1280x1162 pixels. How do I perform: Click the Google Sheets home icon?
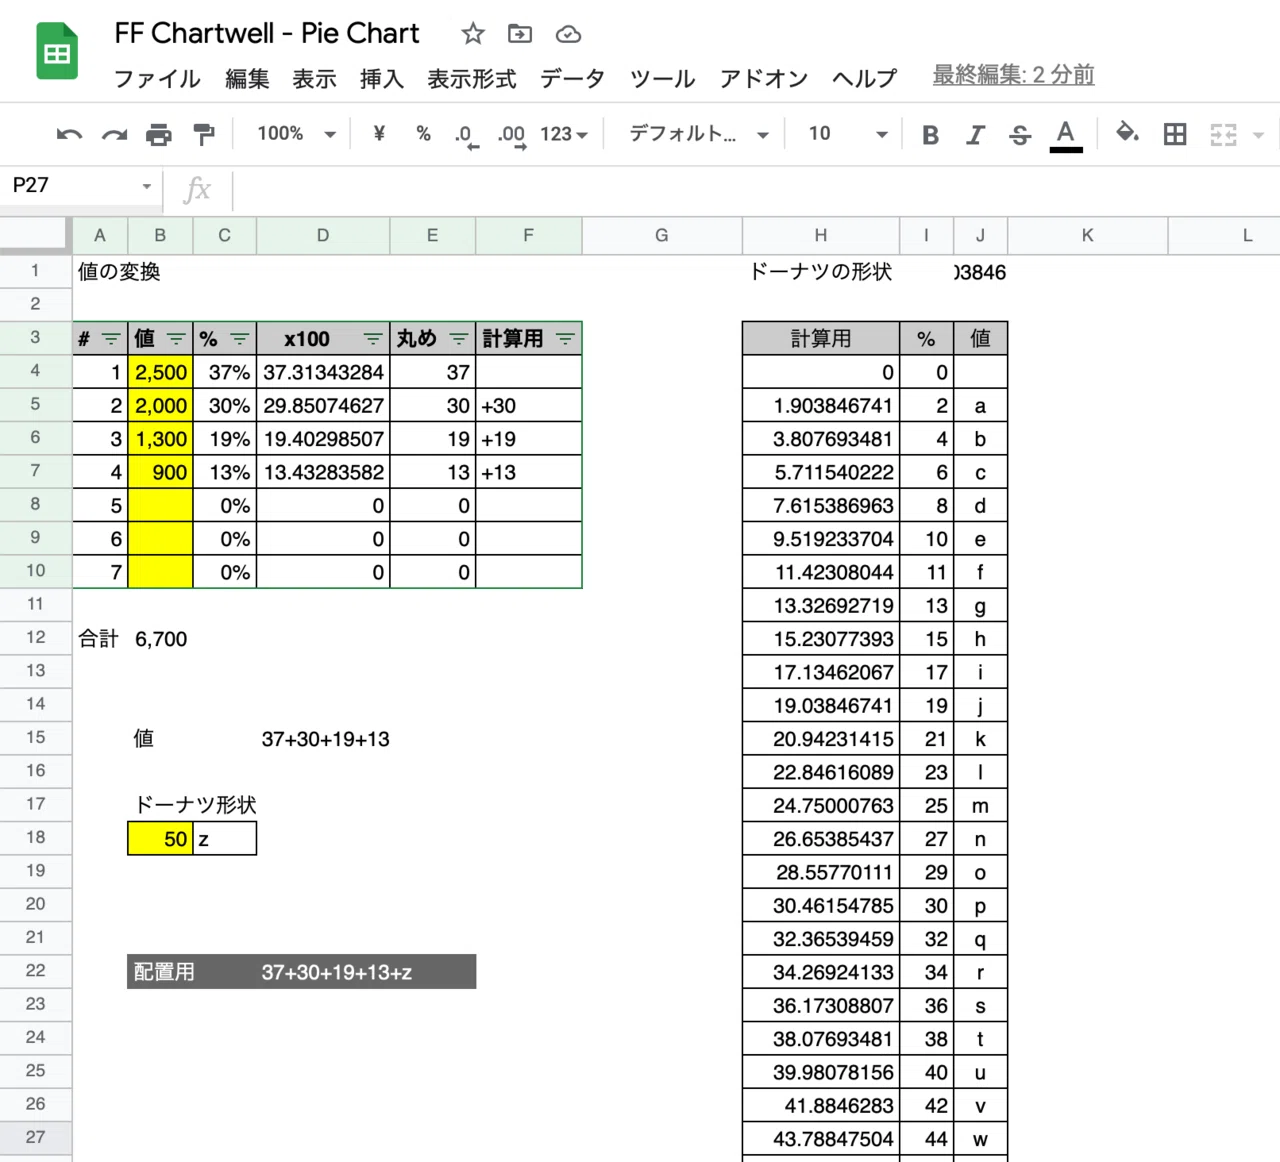click(57, 52)
